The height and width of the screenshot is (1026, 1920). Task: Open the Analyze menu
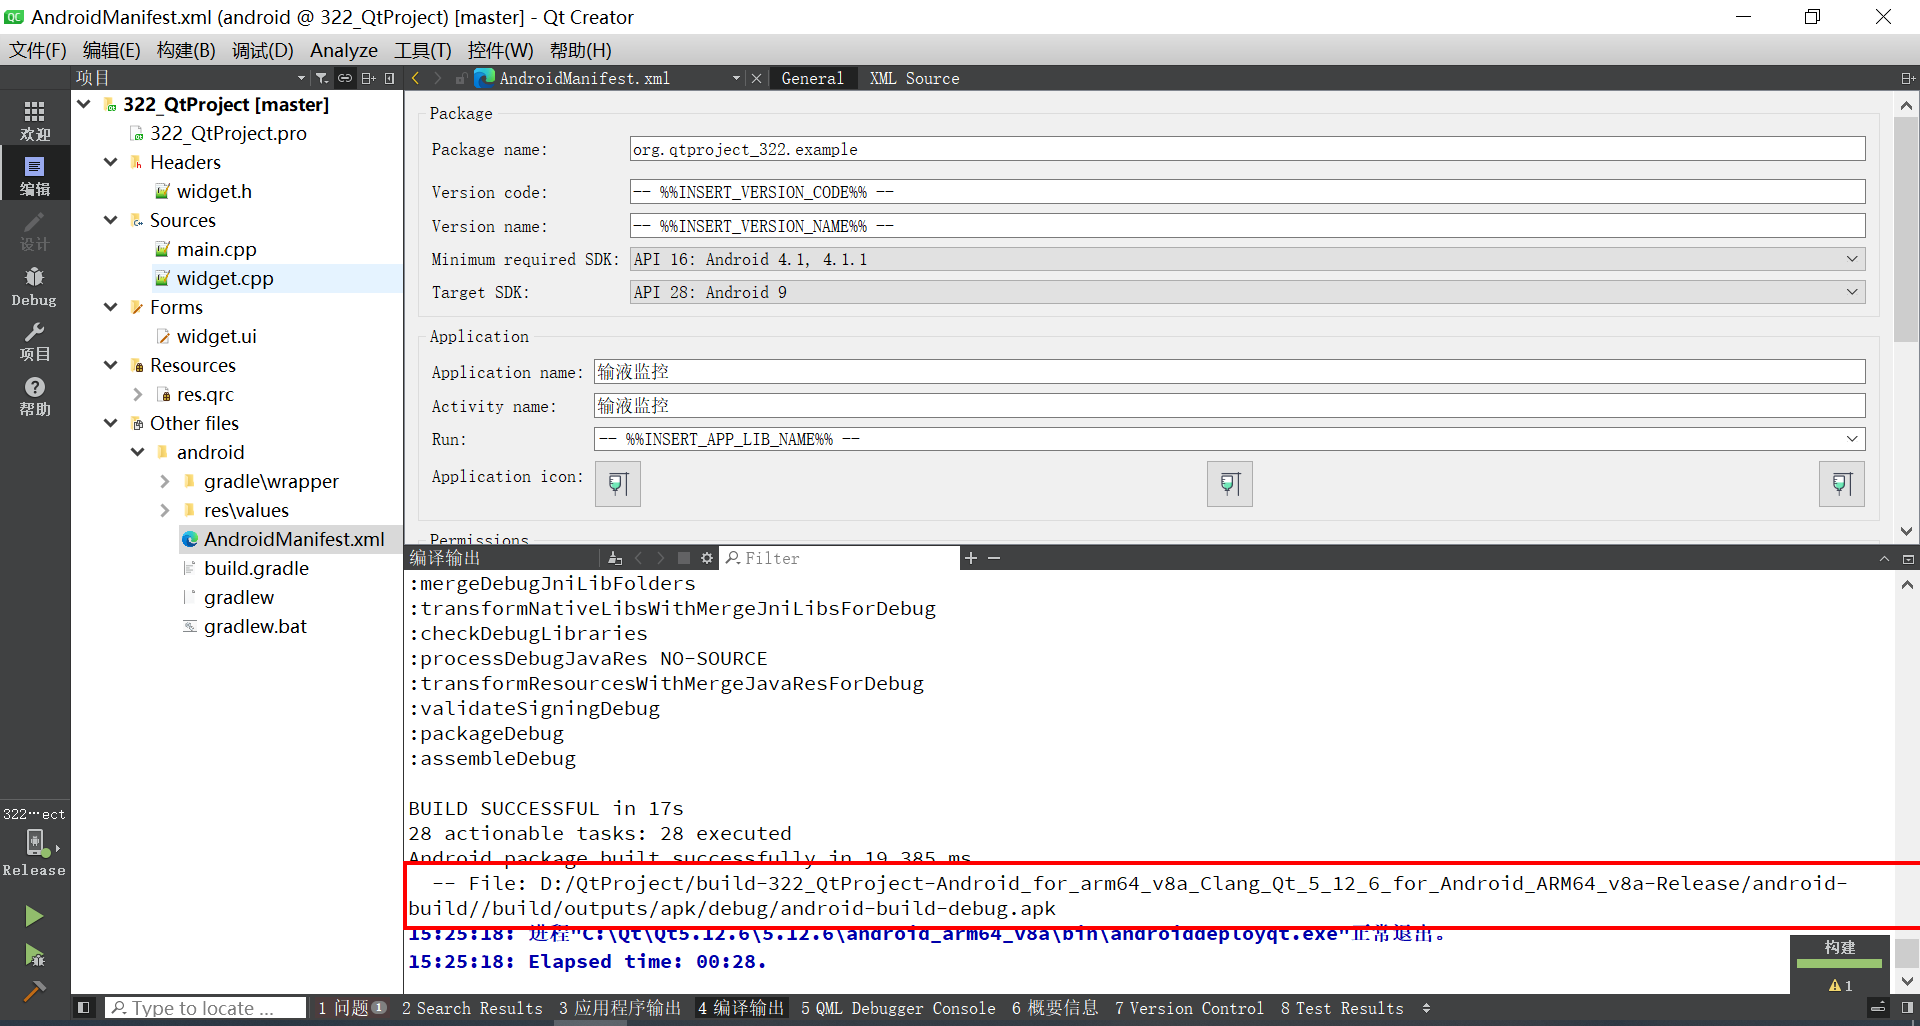point(343,50)
